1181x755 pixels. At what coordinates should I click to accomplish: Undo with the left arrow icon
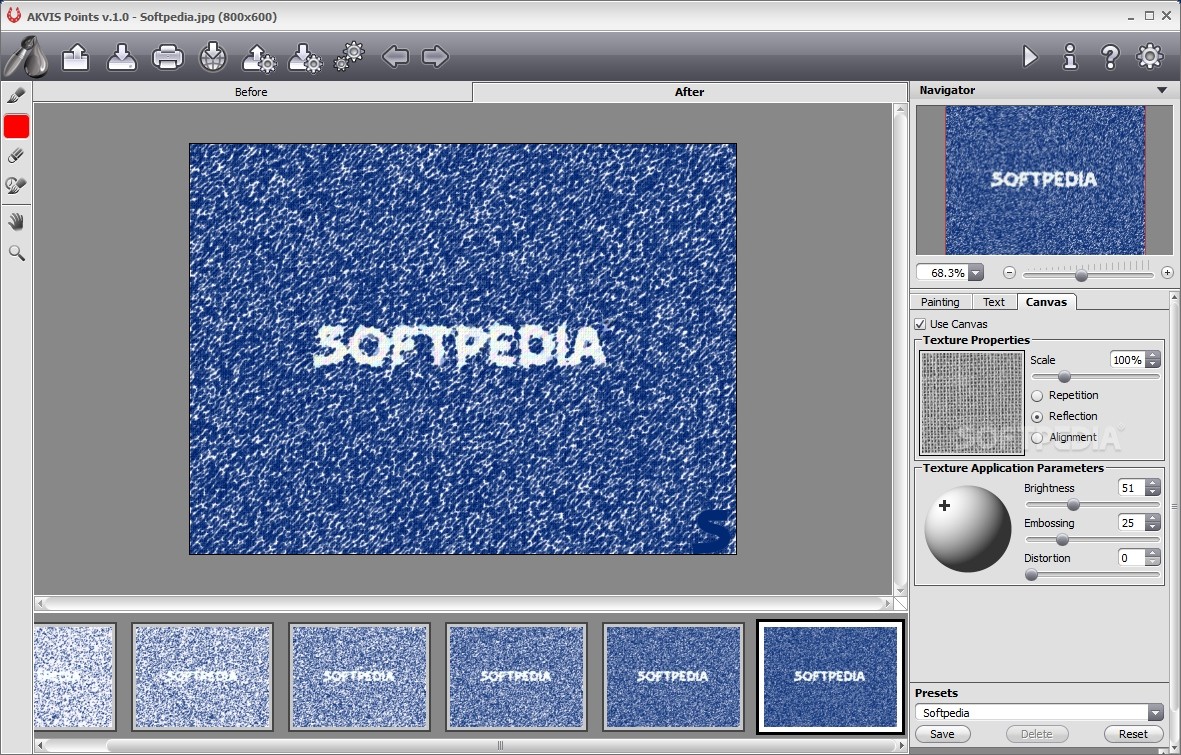point(395,57)
